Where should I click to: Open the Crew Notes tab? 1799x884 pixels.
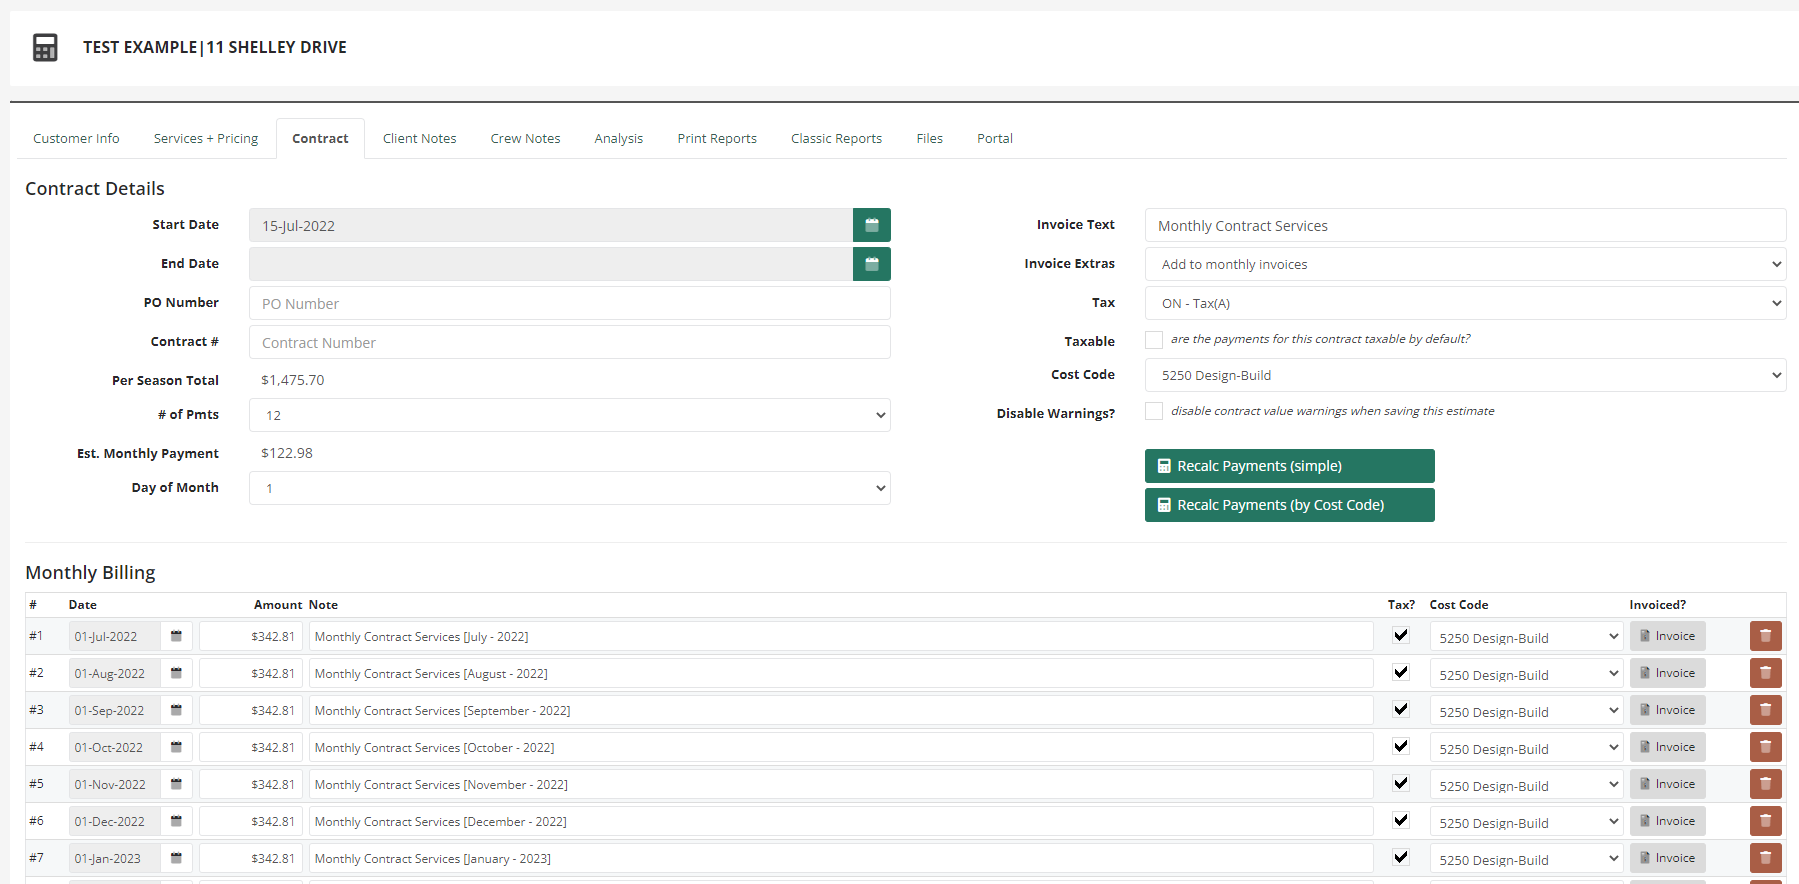coord(525,138)
